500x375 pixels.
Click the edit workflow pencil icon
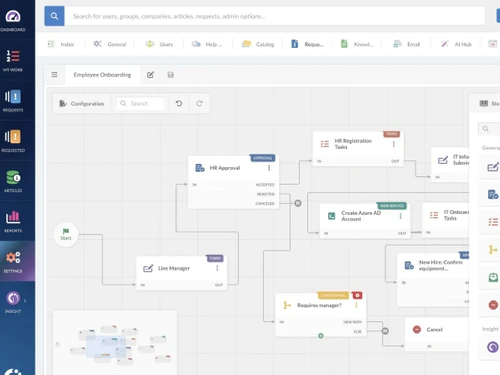[150, 75]
